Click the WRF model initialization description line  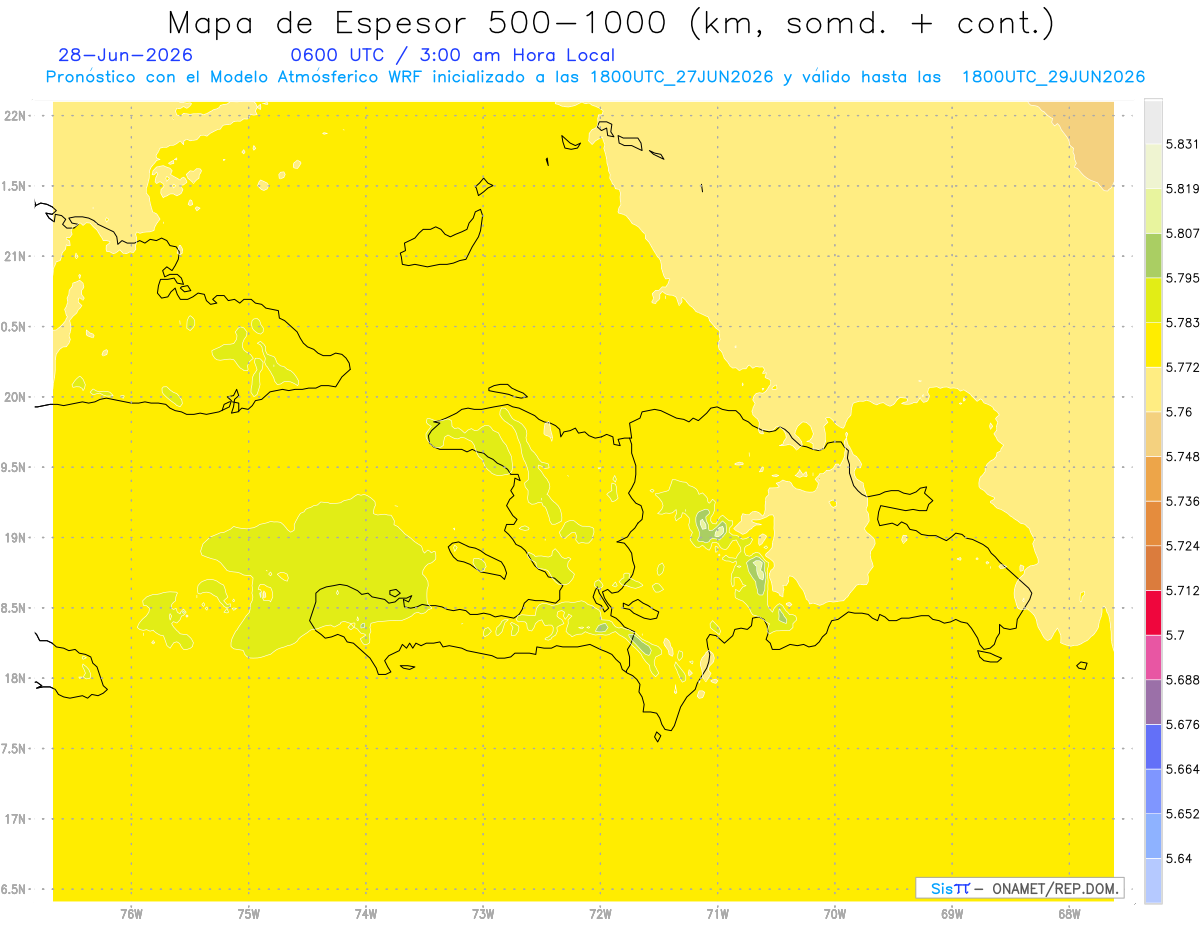tap(595, 77)
